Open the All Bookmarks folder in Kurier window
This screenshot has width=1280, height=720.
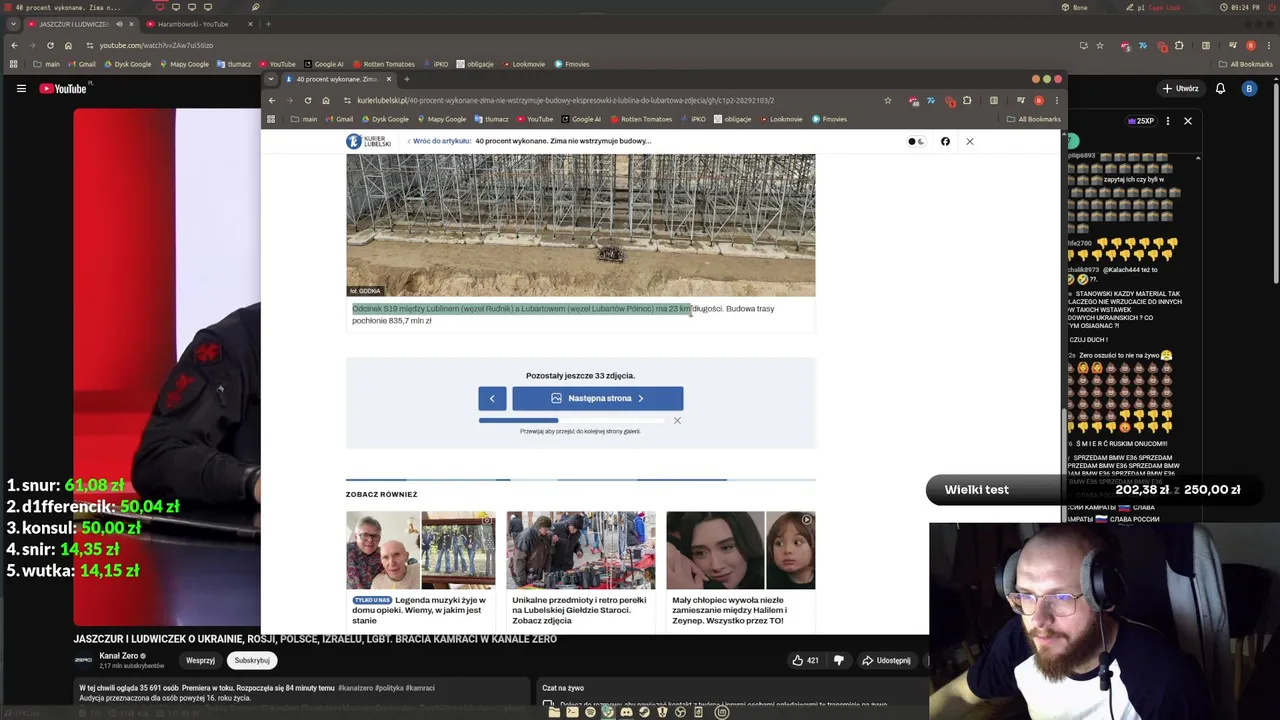click(1034, 119)
